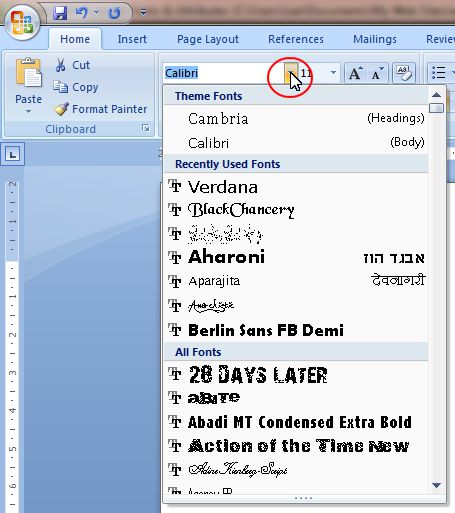Toggle the tab stop selector

(x=12, y=154)
